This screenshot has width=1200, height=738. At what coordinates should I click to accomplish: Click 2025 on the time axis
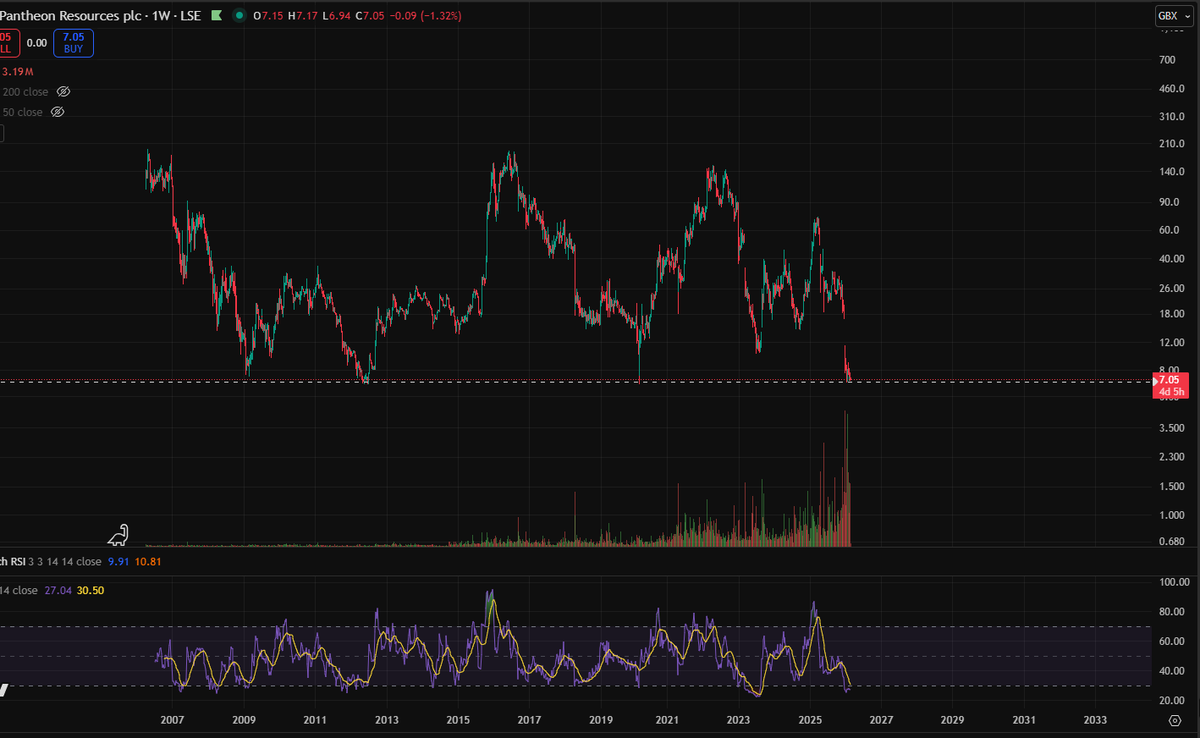point(810,720)
